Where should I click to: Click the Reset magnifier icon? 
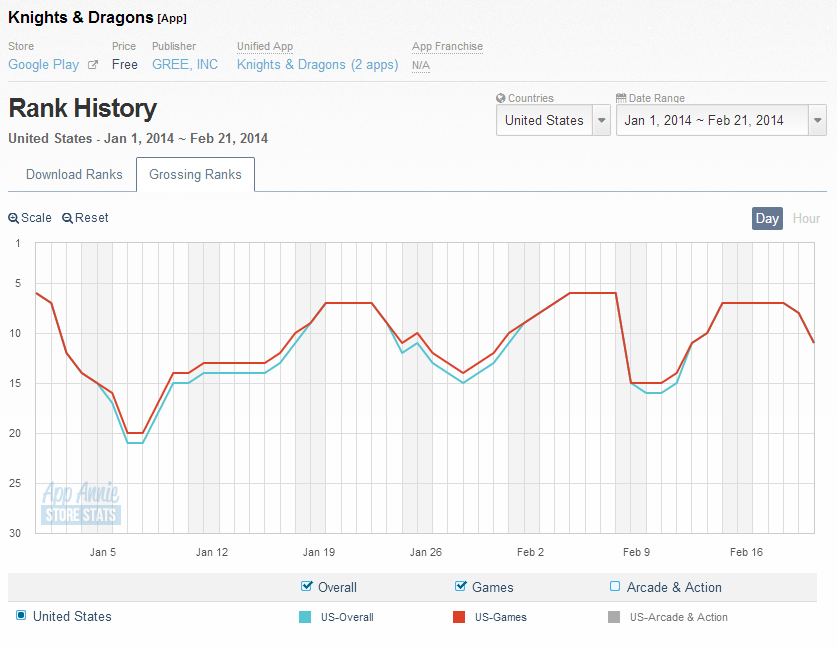[67, 218]
